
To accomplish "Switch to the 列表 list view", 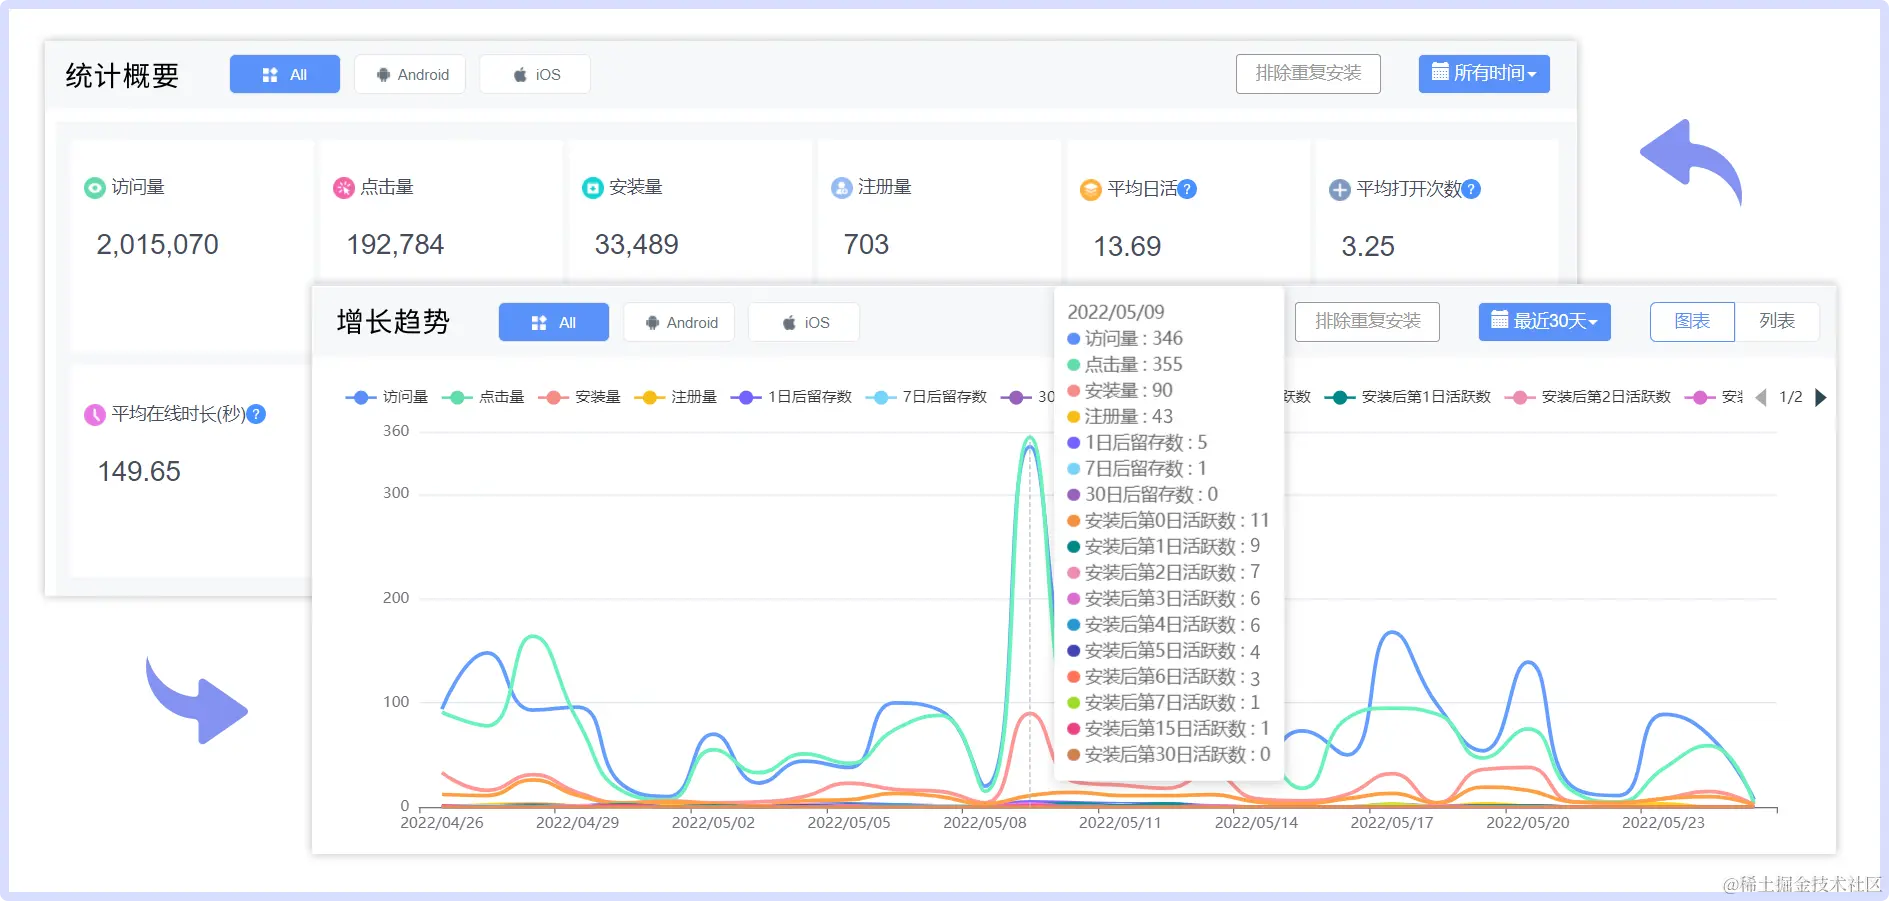I will click(x=1777, y=322).
